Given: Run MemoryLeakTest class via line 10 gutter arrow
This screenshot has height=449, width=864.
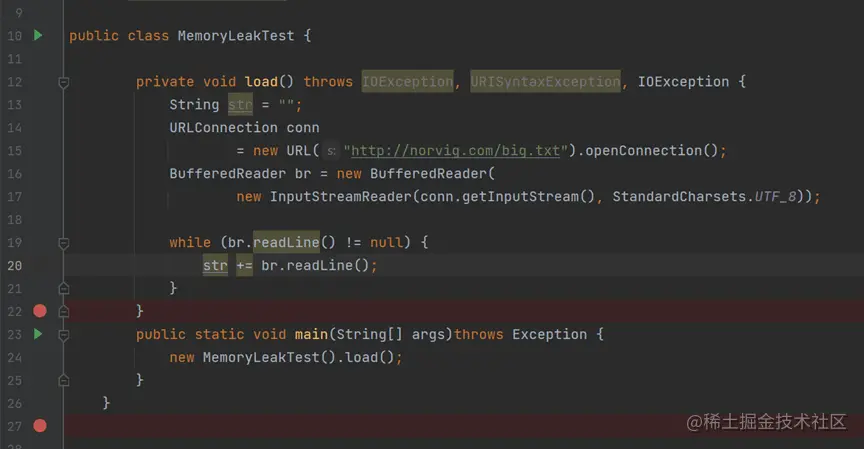Looking at the screenshot, I should coord(38,35).
